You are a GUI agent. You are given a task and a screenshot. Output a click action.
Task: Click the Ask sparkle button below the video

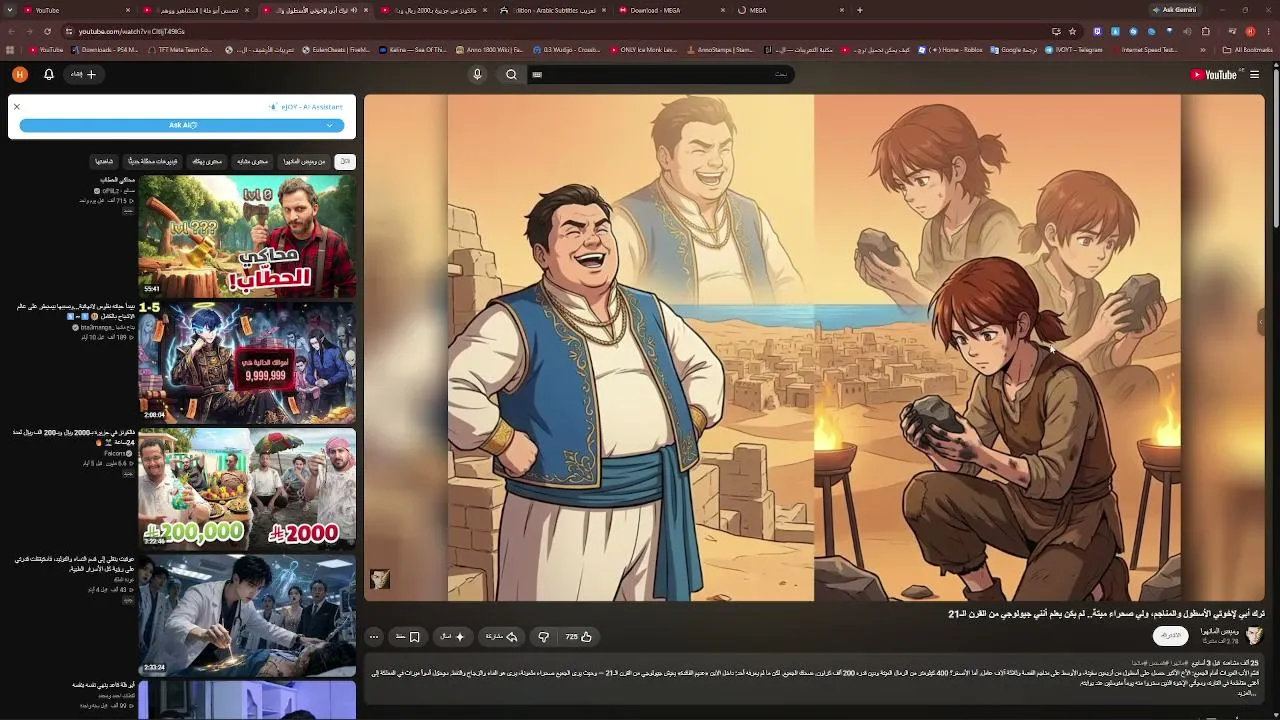click(452, 636)
